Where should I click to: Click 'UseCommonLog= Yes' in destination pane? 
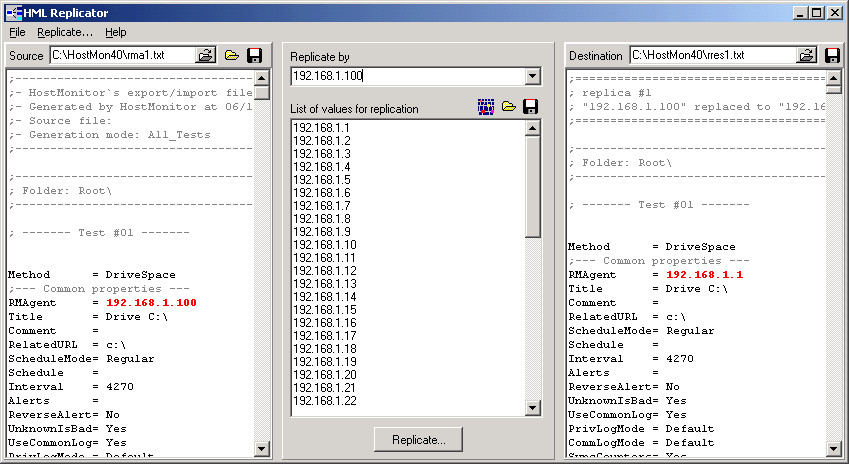point(627,415)
